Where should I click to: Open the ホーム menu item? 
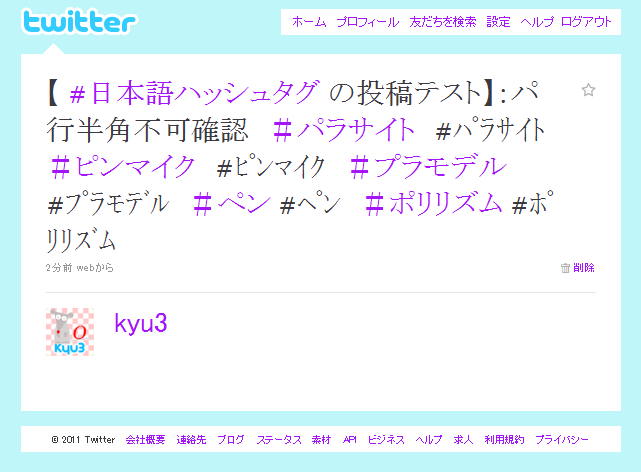tap(309, 22)
